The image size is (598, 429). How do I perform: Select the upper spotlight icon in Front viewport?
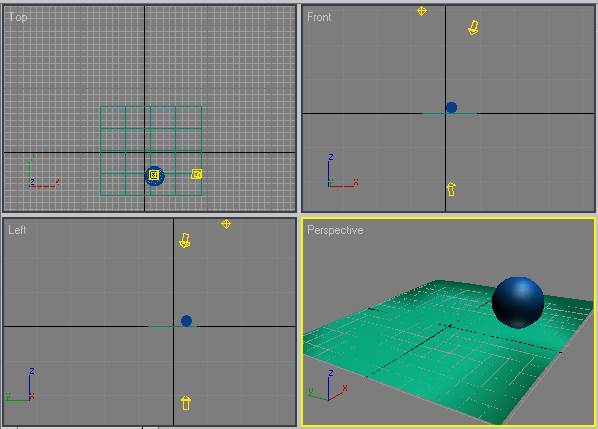tap(473, 27)
